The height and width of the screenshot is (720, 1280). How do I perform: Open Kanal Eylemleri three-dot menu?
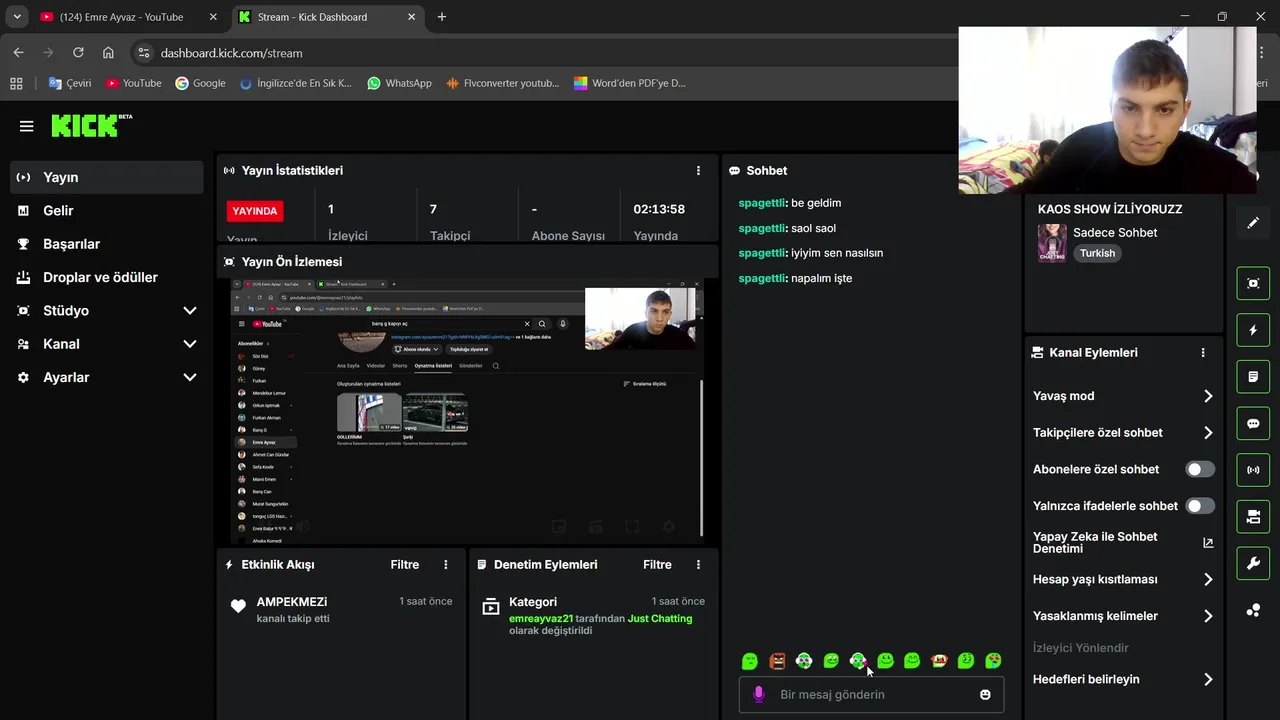click(1203, 353)
